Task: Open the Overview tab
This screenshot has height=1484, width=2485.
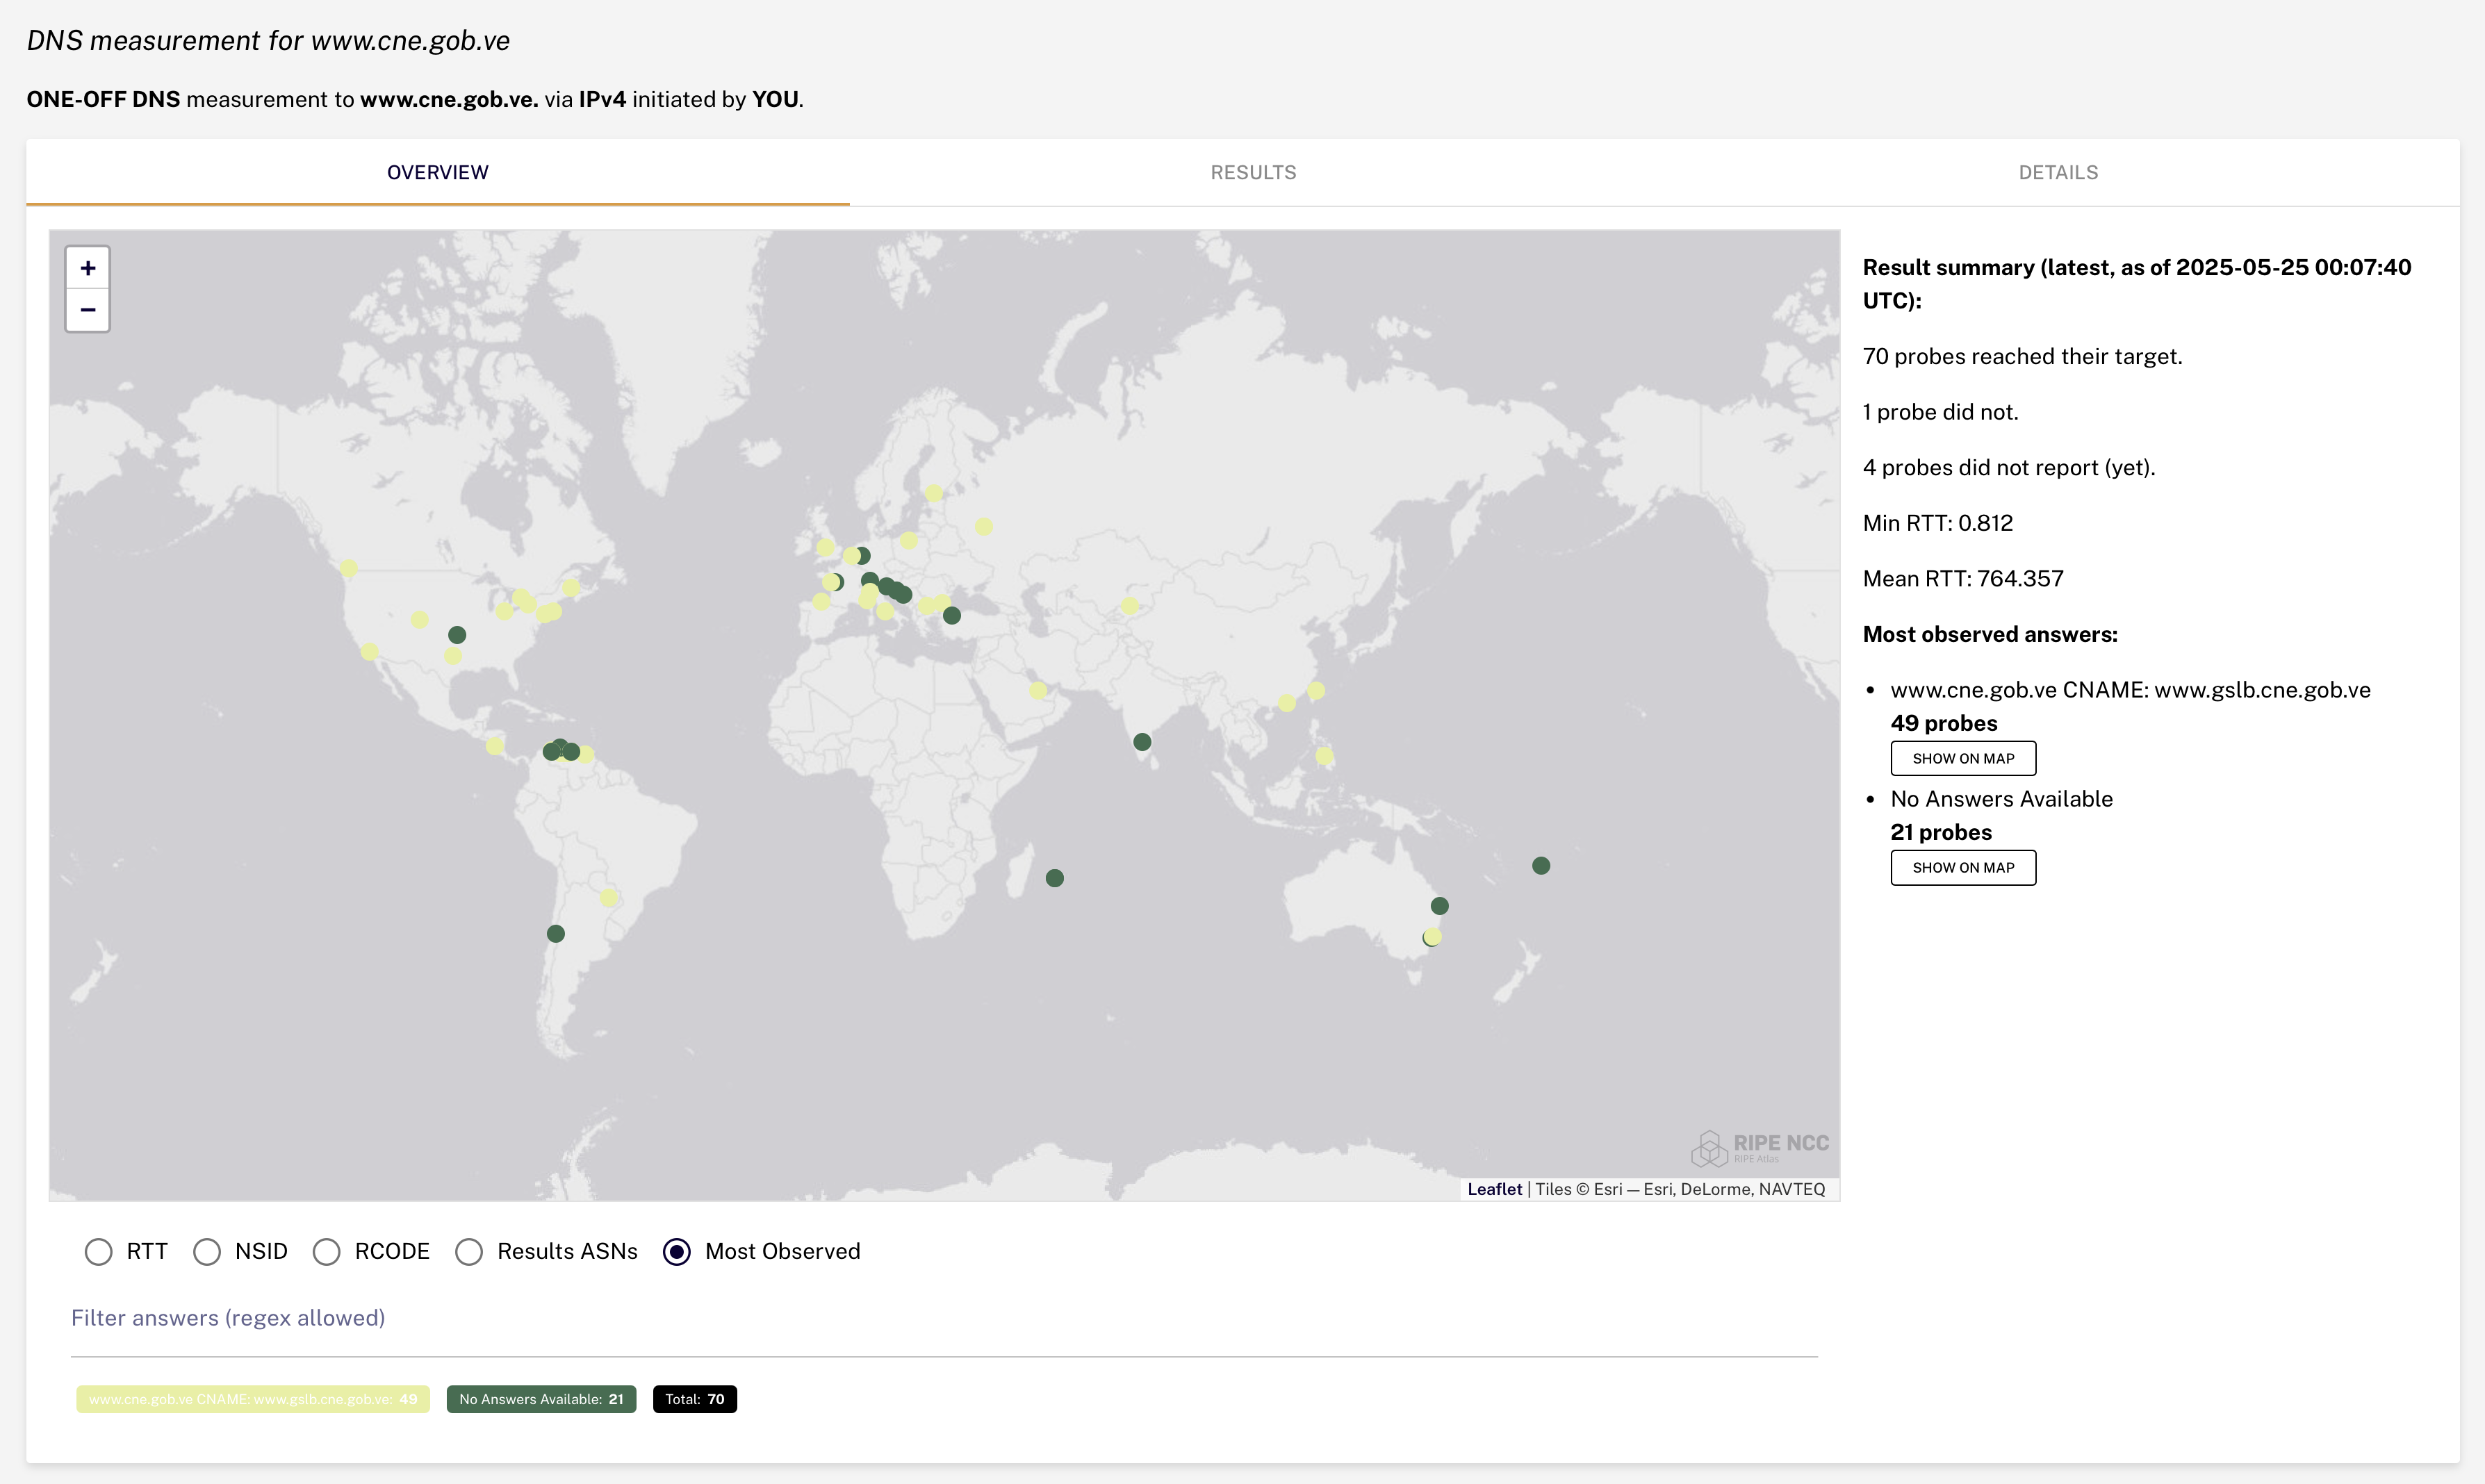Action: [x=438, y=172]
